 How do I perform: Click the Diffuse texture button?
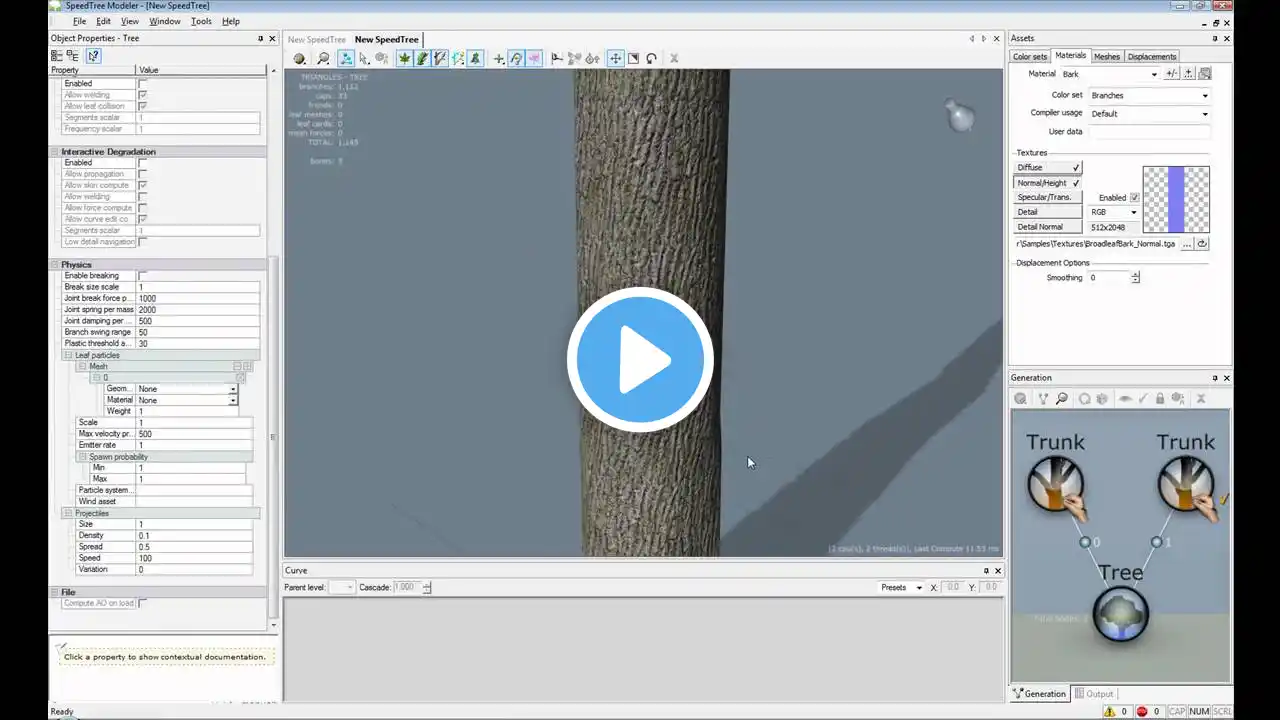click(x=1048, y=168)
